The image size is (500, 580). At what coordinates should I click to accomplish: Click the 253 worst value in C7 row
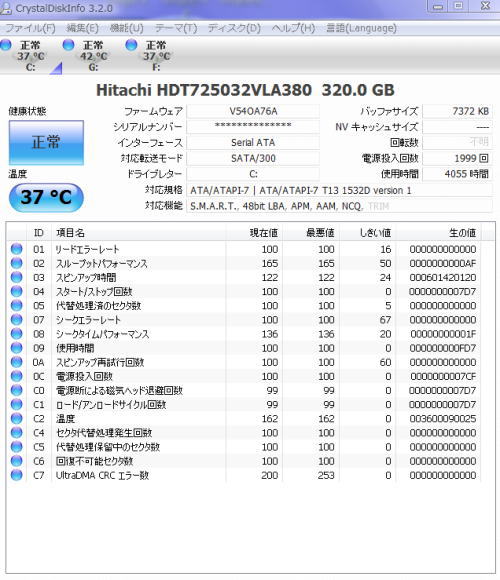click(x=326, y=475)
